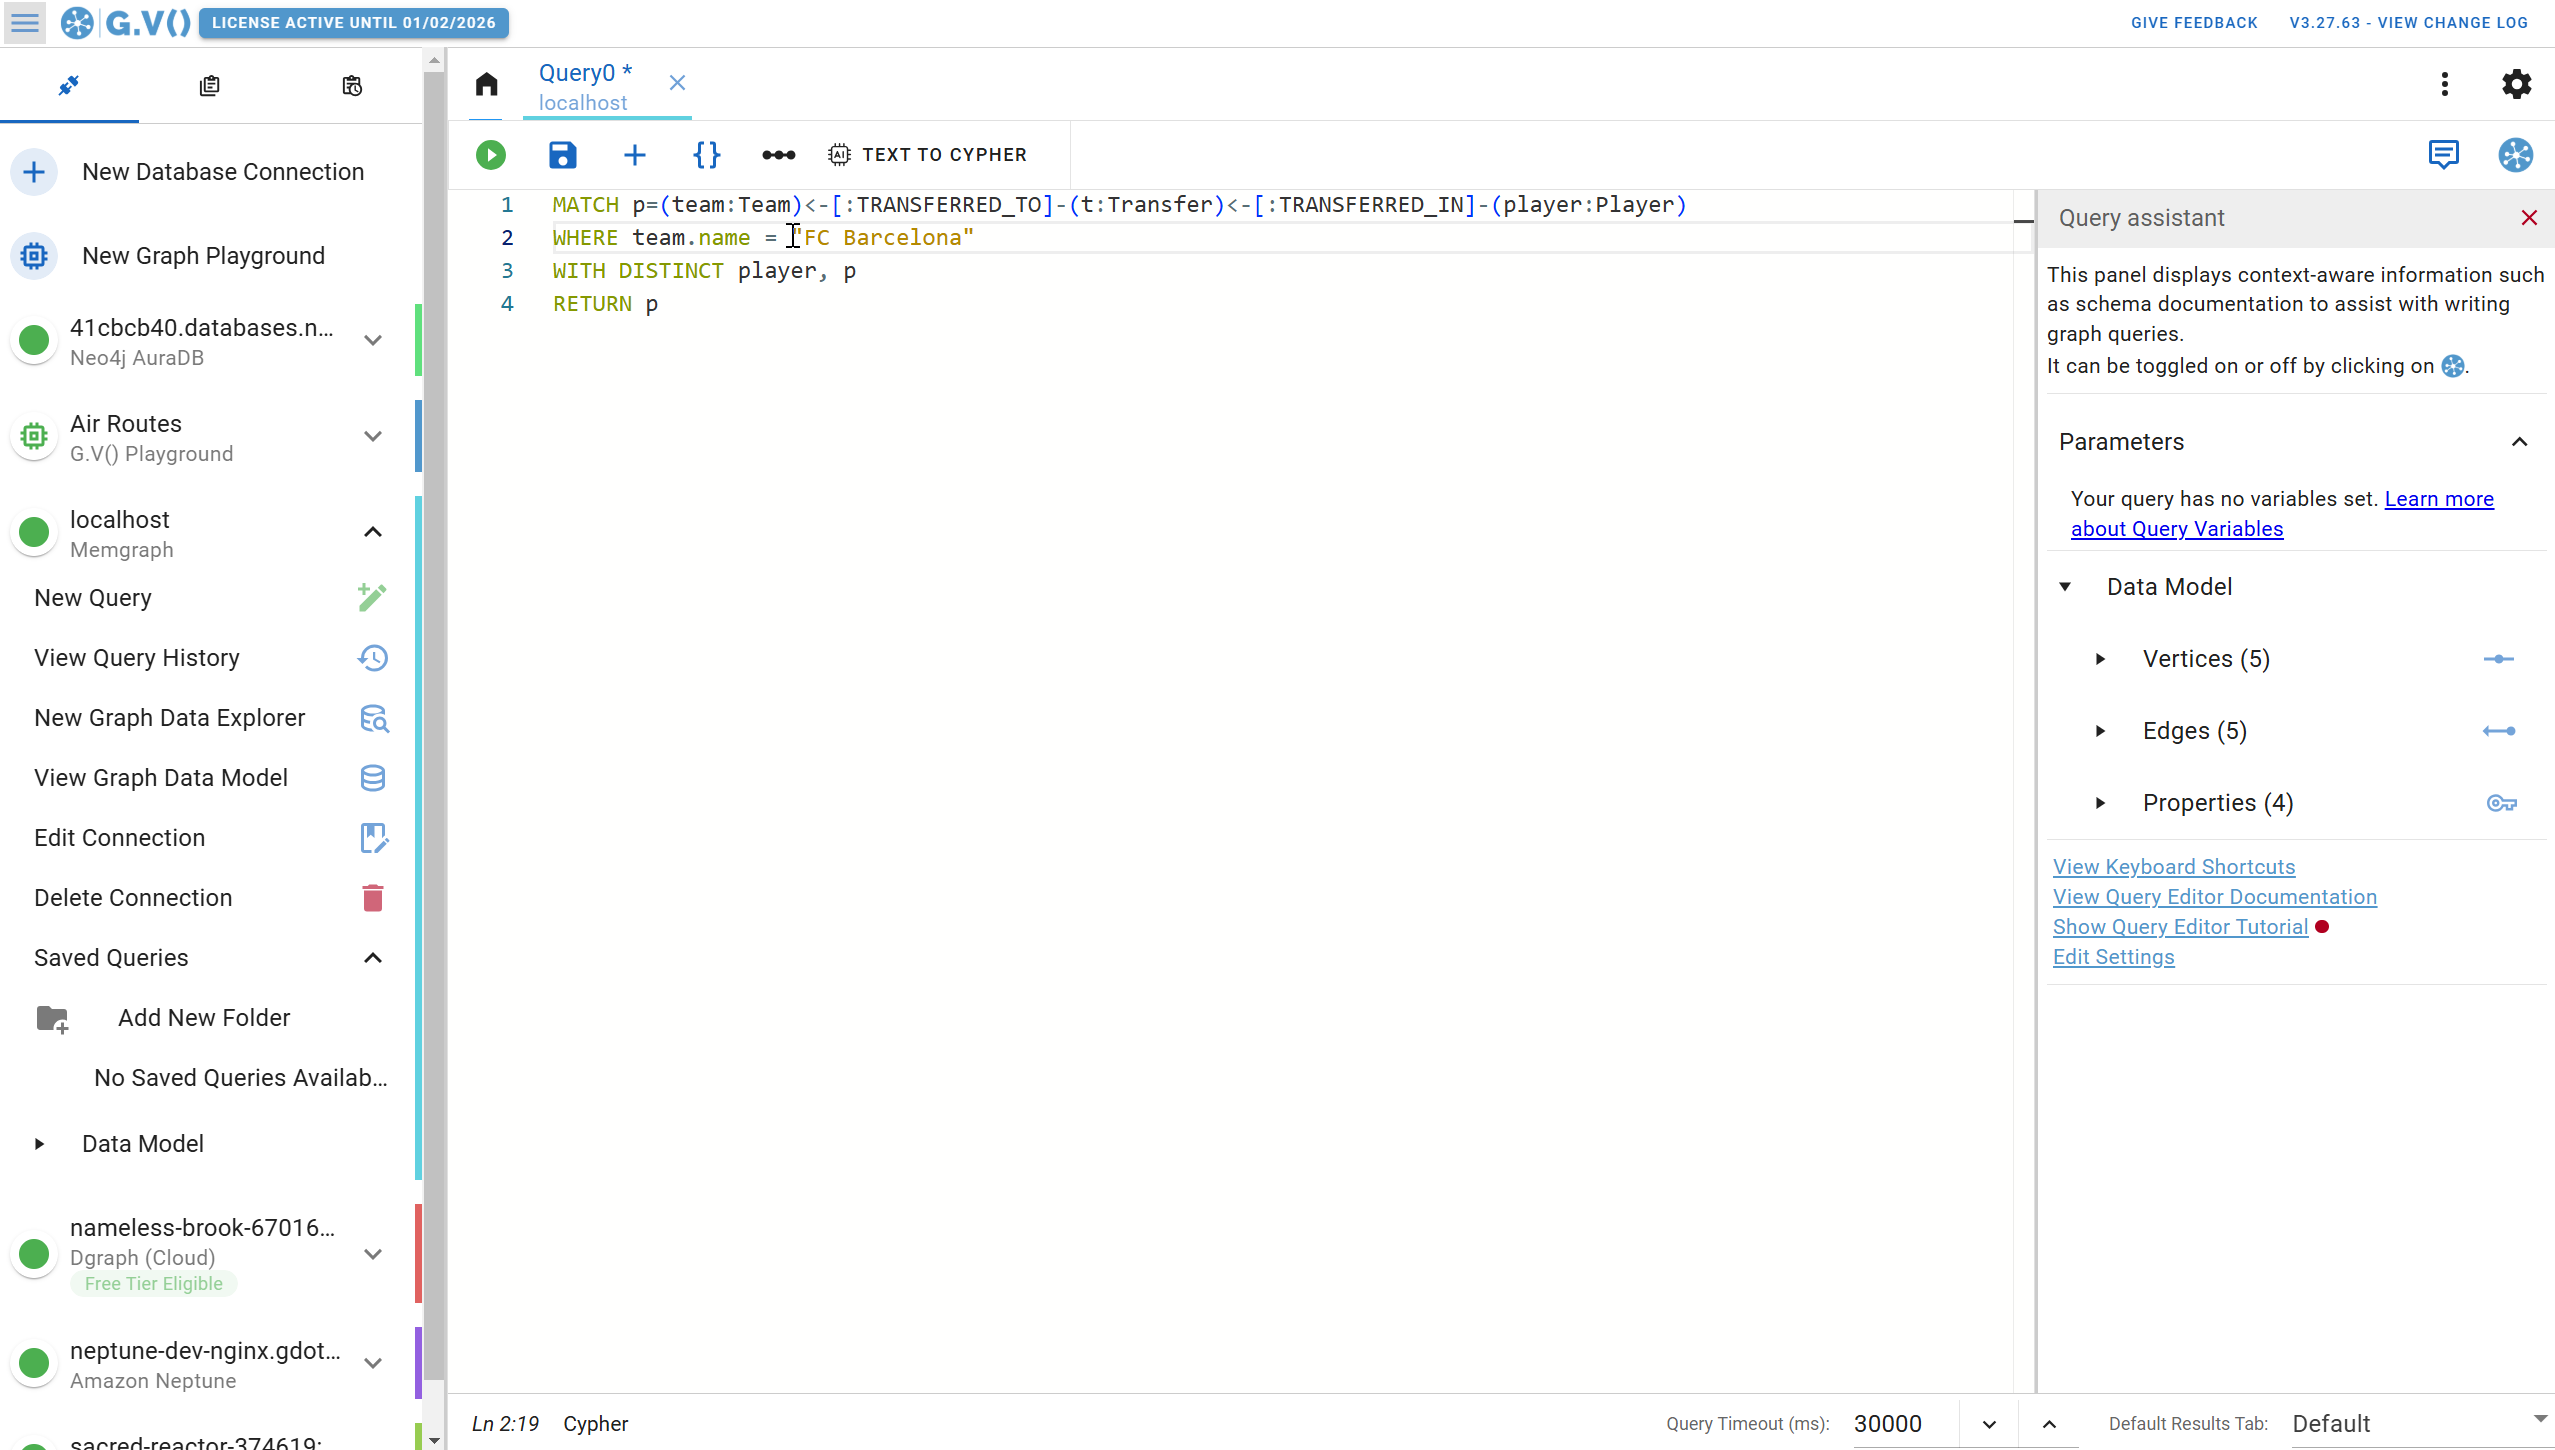2555x1450 pixels.
Task: Open the Text to Cypher tool
Action: click(927, 155)
